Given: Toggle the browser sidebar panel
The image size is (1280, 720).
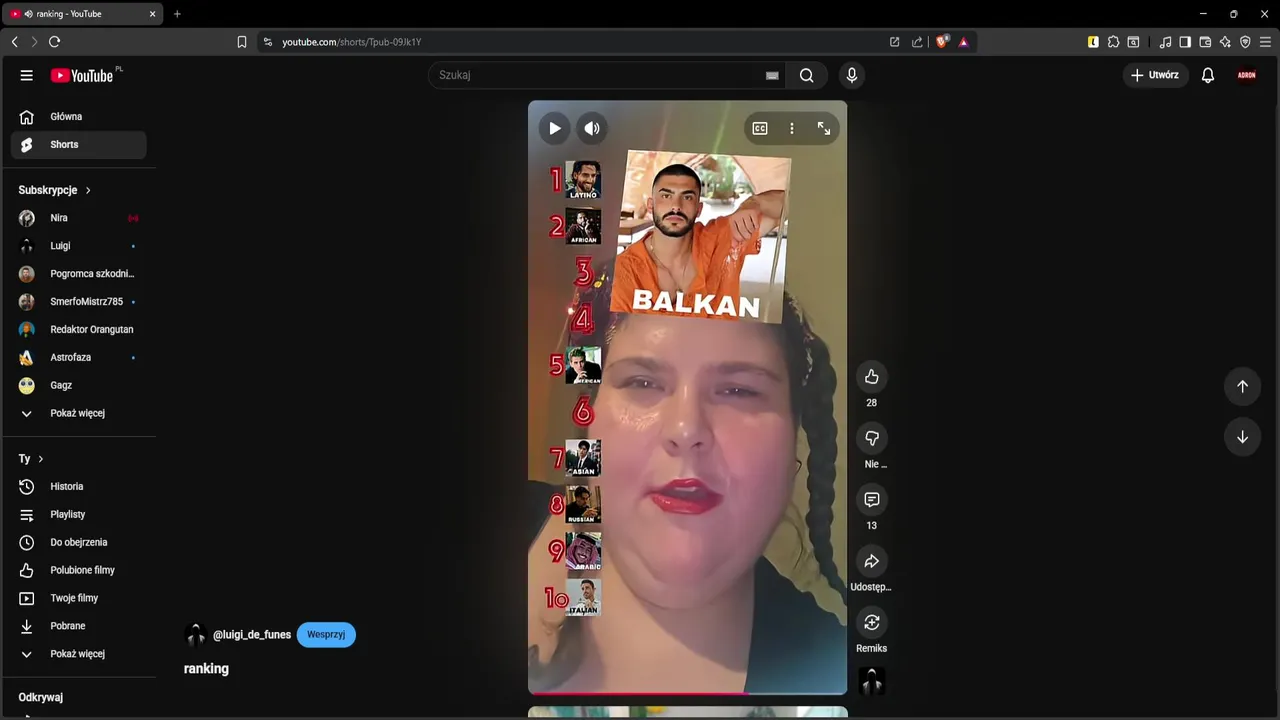Looking at the screenshot, I should point(1185,42).
